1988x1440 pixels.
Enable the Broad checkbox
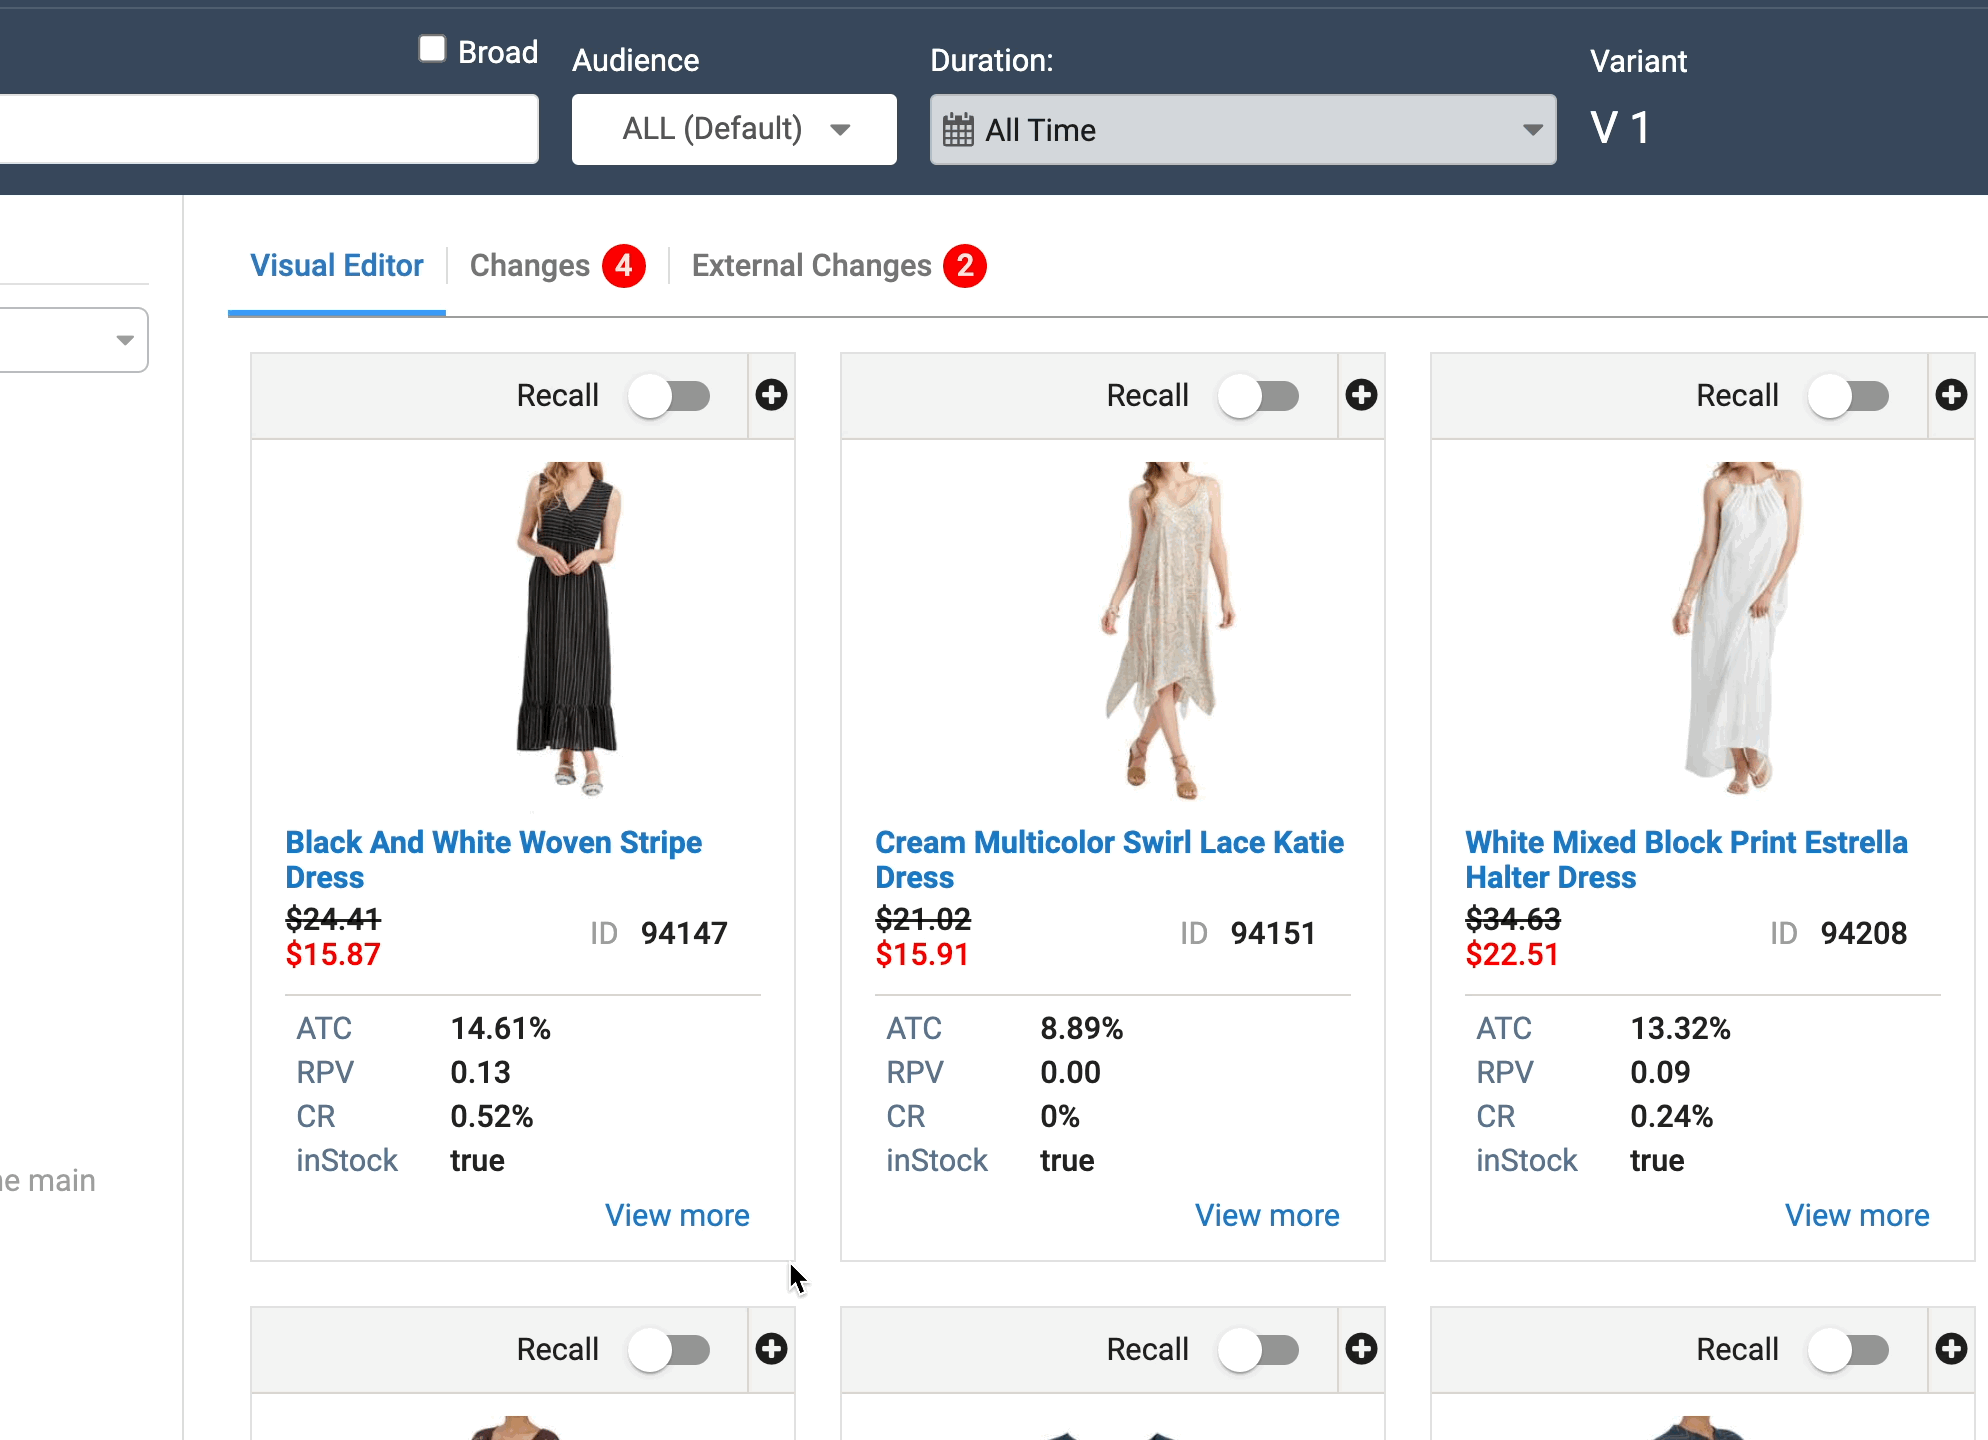pyautogui.click(x=432, y=49)
